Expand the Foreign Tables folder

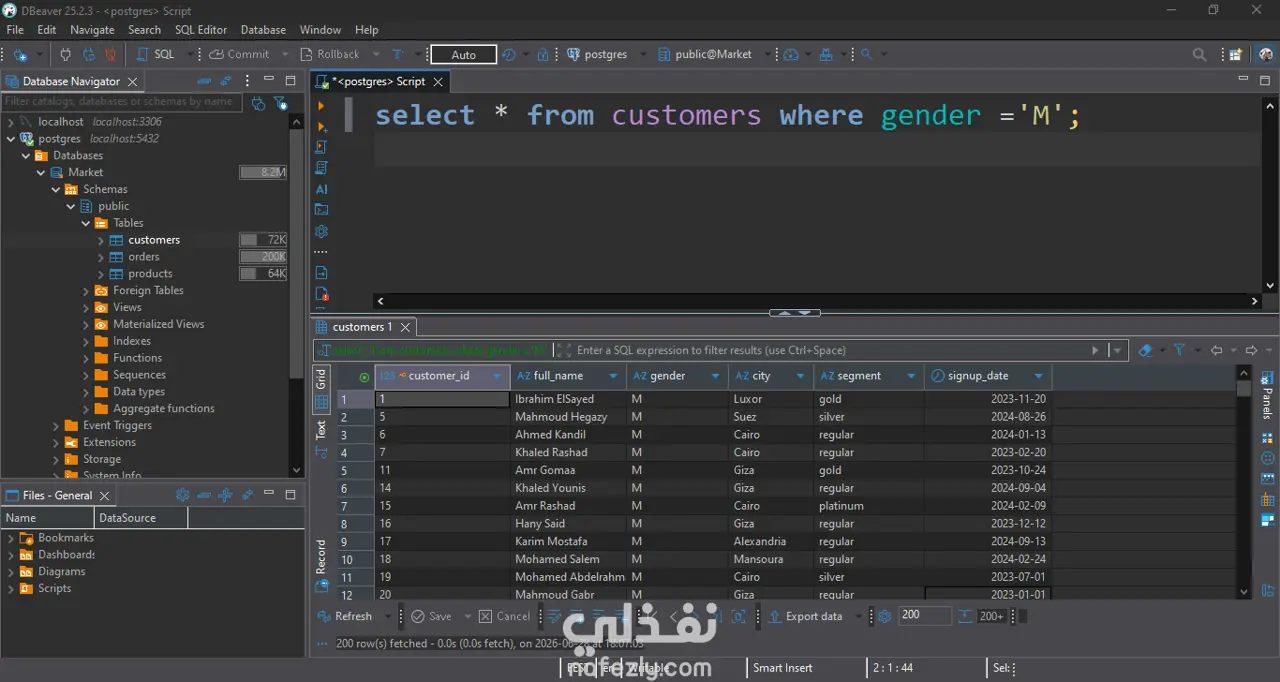85,291
